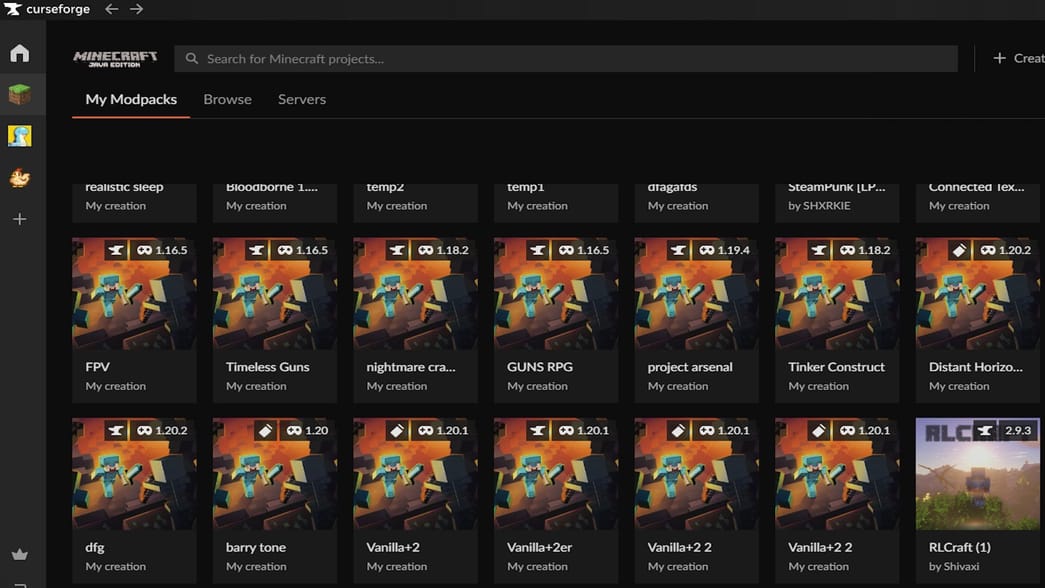Image resolution: width=1045 pixels, height=588 pixels.
Task: Select the My Modpacks tab
Action: click(130, 99)
